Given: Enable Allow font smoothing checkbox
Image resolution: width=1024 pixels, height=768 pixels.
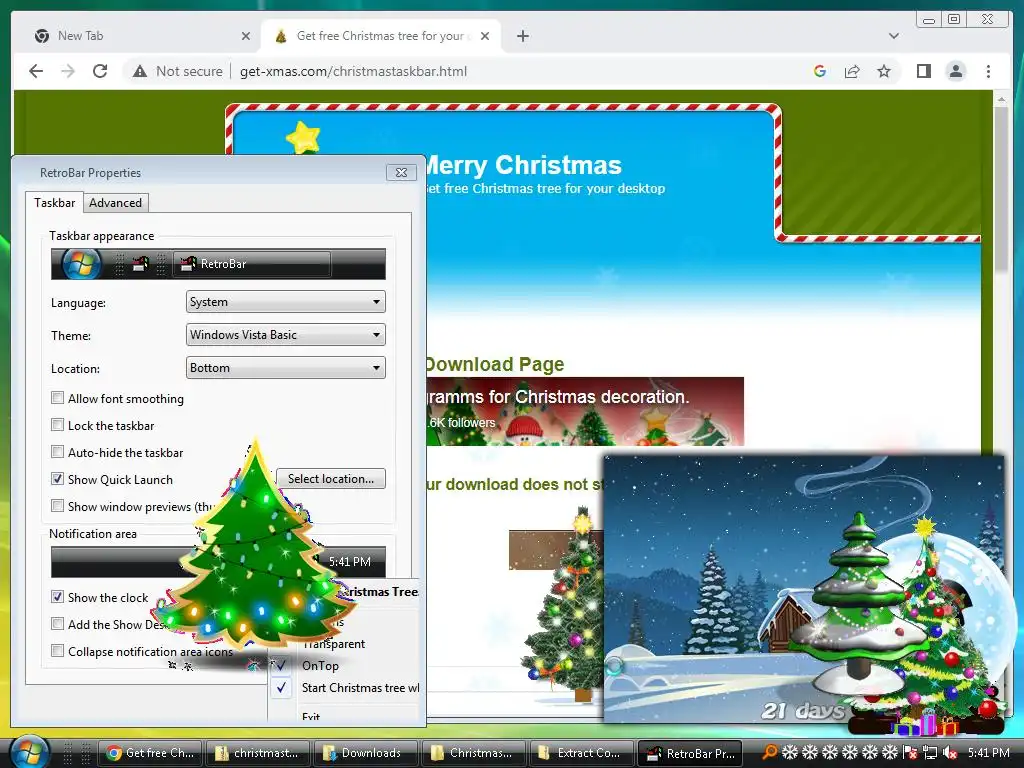Looking at the screenshot, I should point(57,398).
